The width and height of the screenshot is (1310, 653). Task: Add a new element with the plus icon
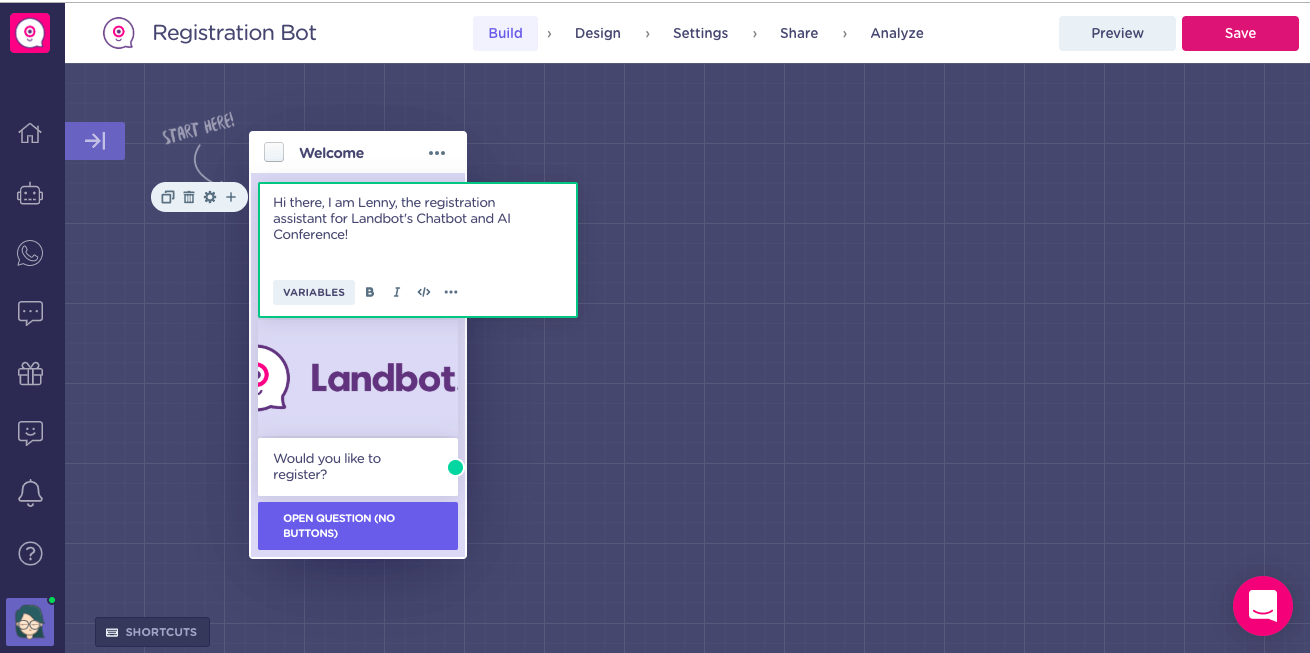(231, 197)
